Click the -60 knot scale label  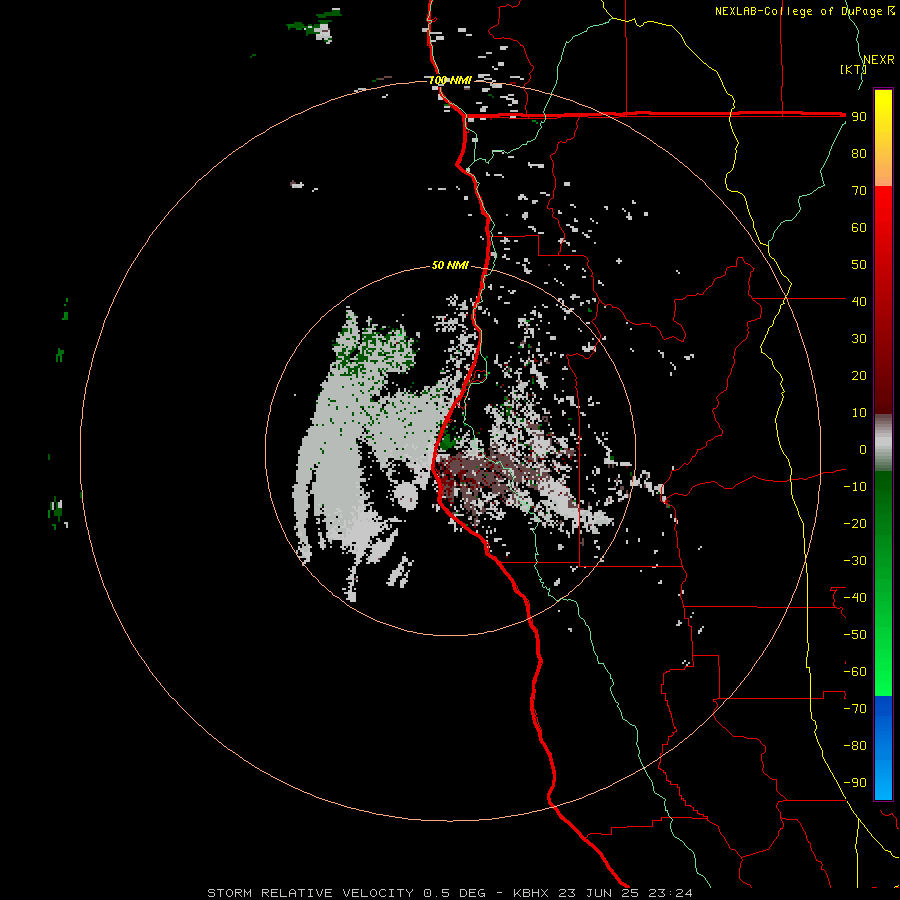(855, 672)
